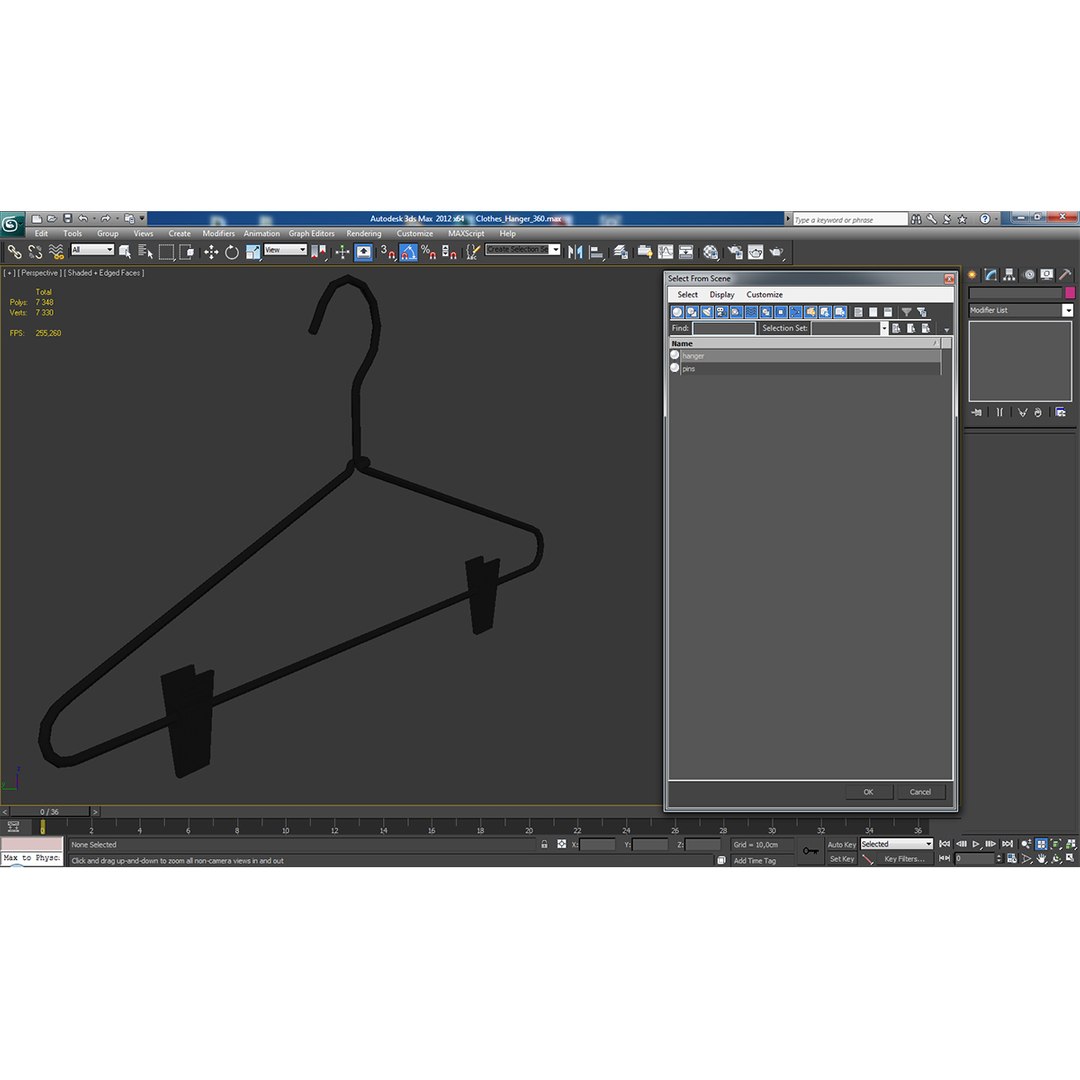Click the pin stack icon under modifier list
Image resolution: width=1080 pixels, height=1080 pixels.
coord(976,412)
